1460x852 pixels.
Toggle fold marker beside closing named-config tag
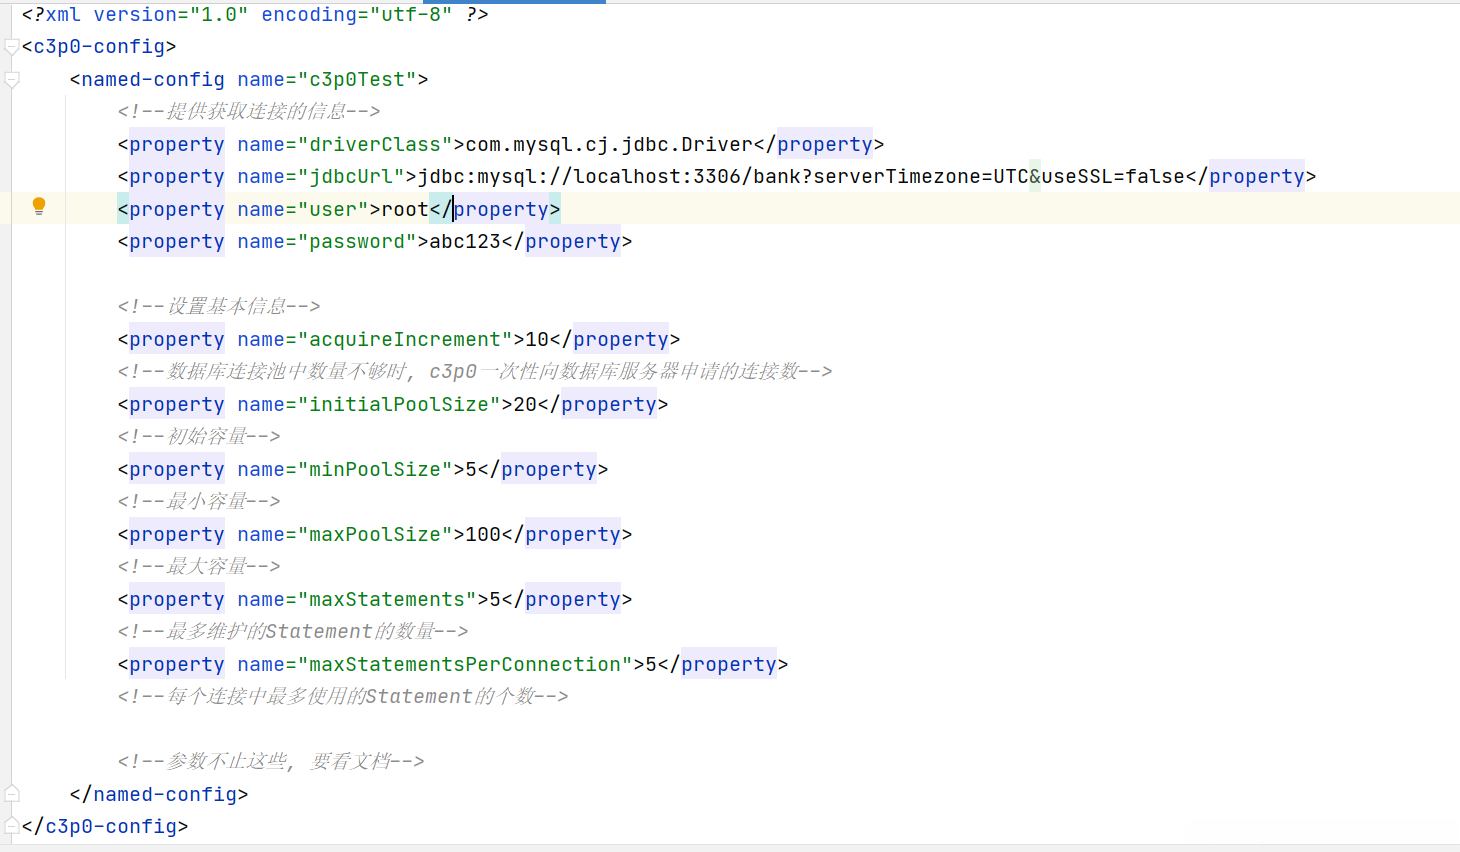tap(12, 794)
